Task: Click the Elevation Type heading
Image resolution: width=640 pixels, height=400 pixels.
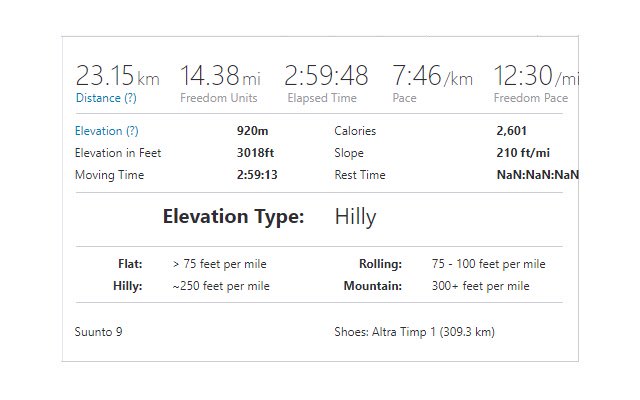Action: 233,217
